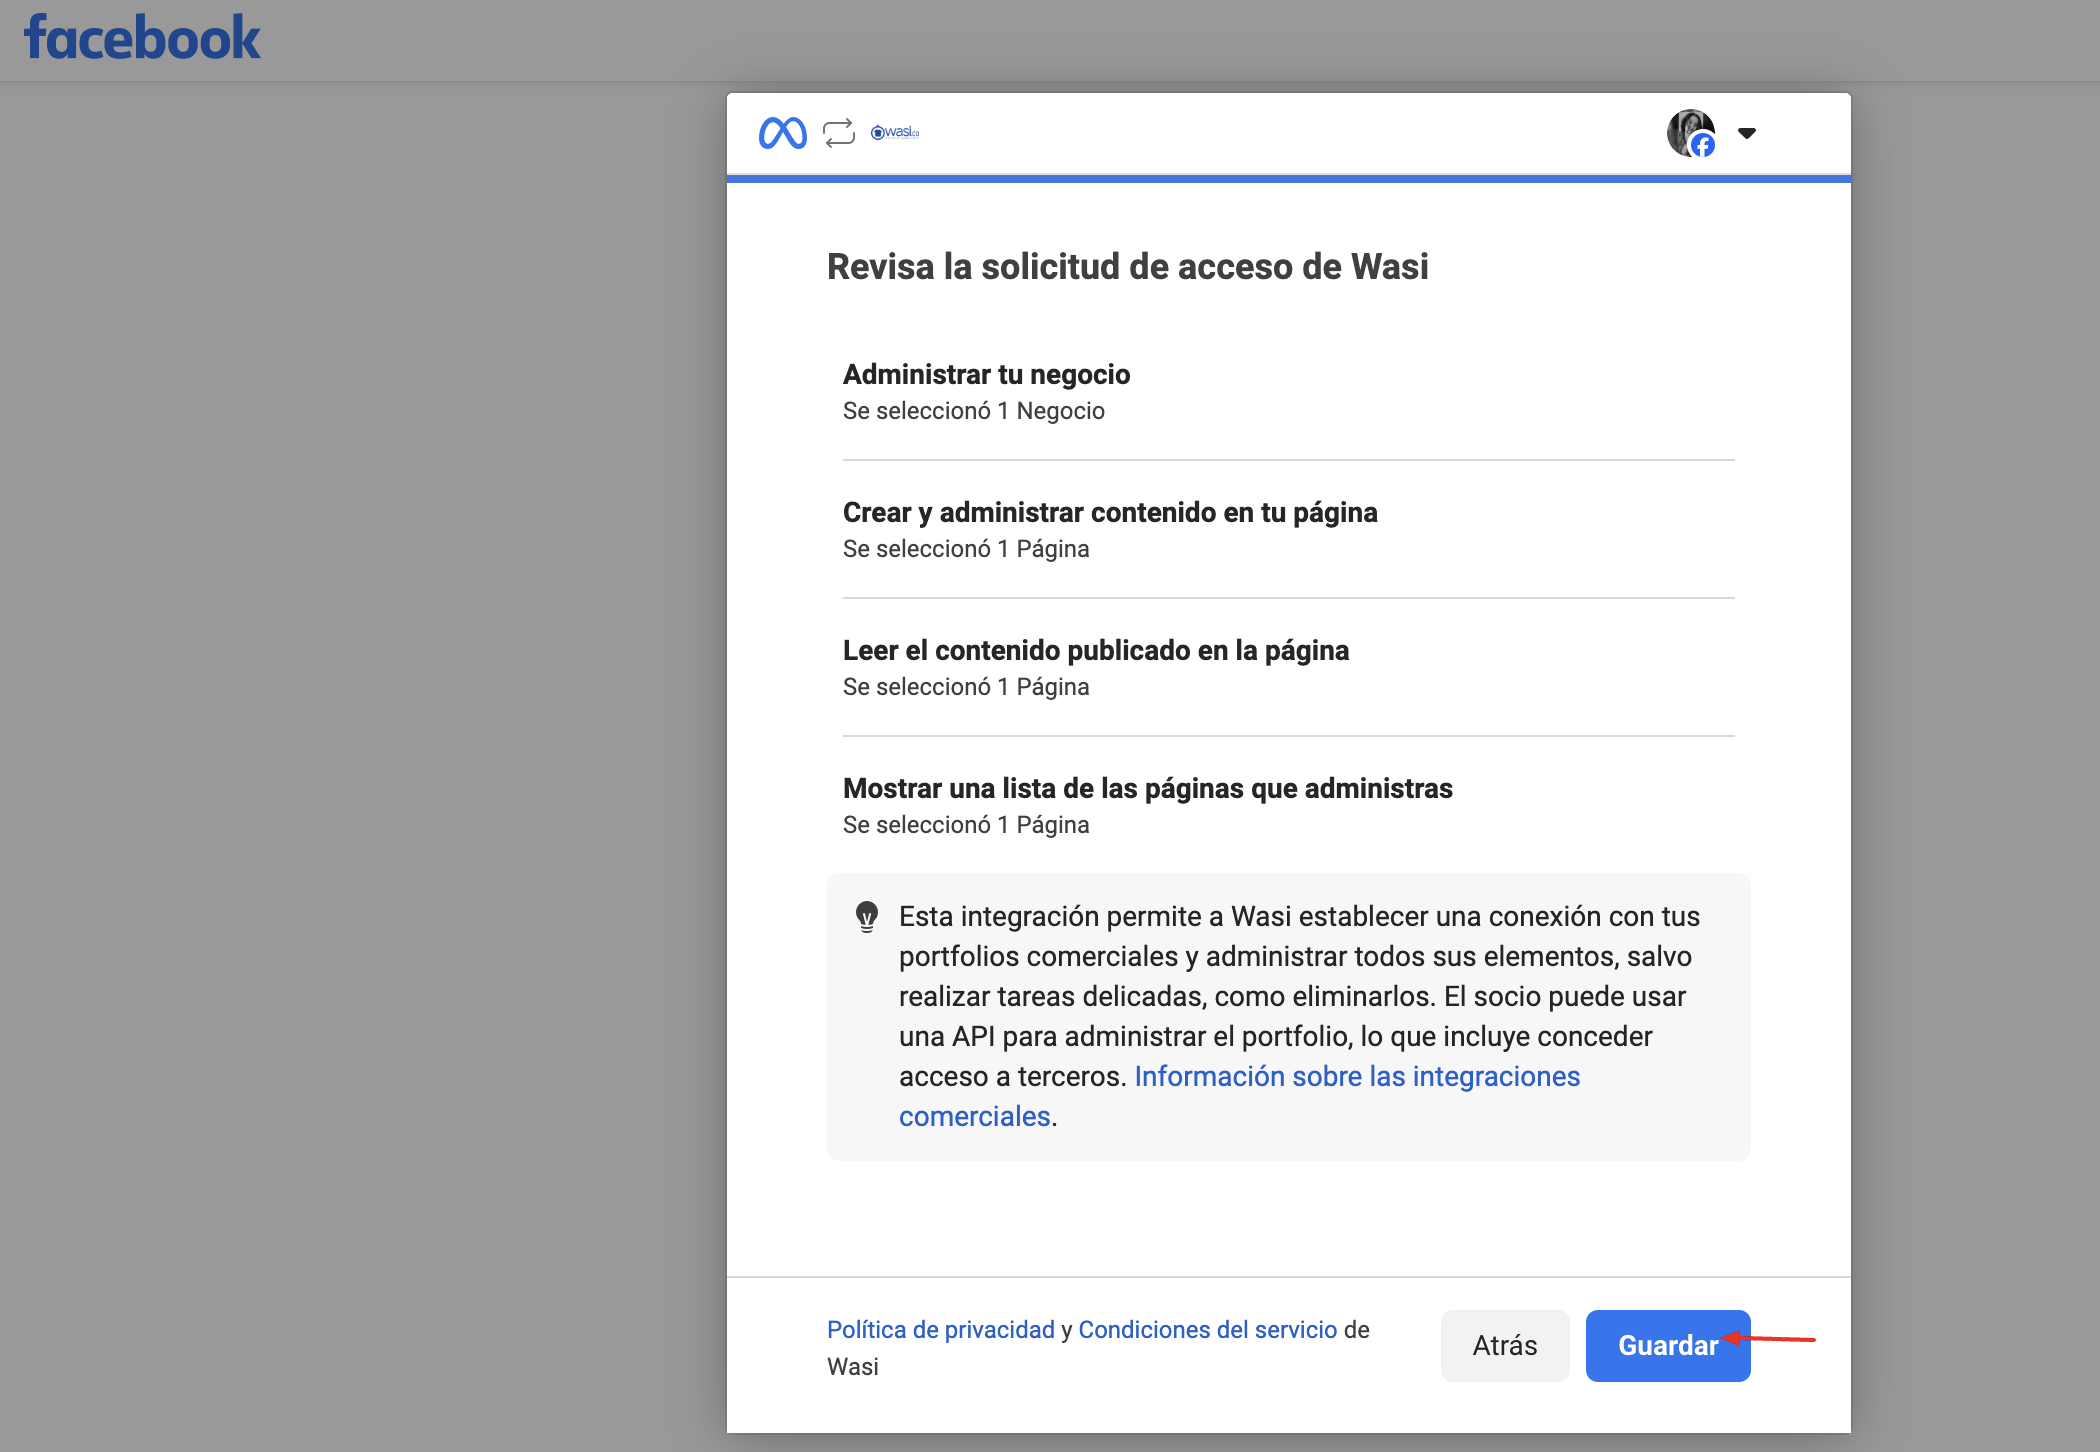Open Política de privacidad link
The height and width of the screenshot is (1452, 2100).
pos(940,1329)
